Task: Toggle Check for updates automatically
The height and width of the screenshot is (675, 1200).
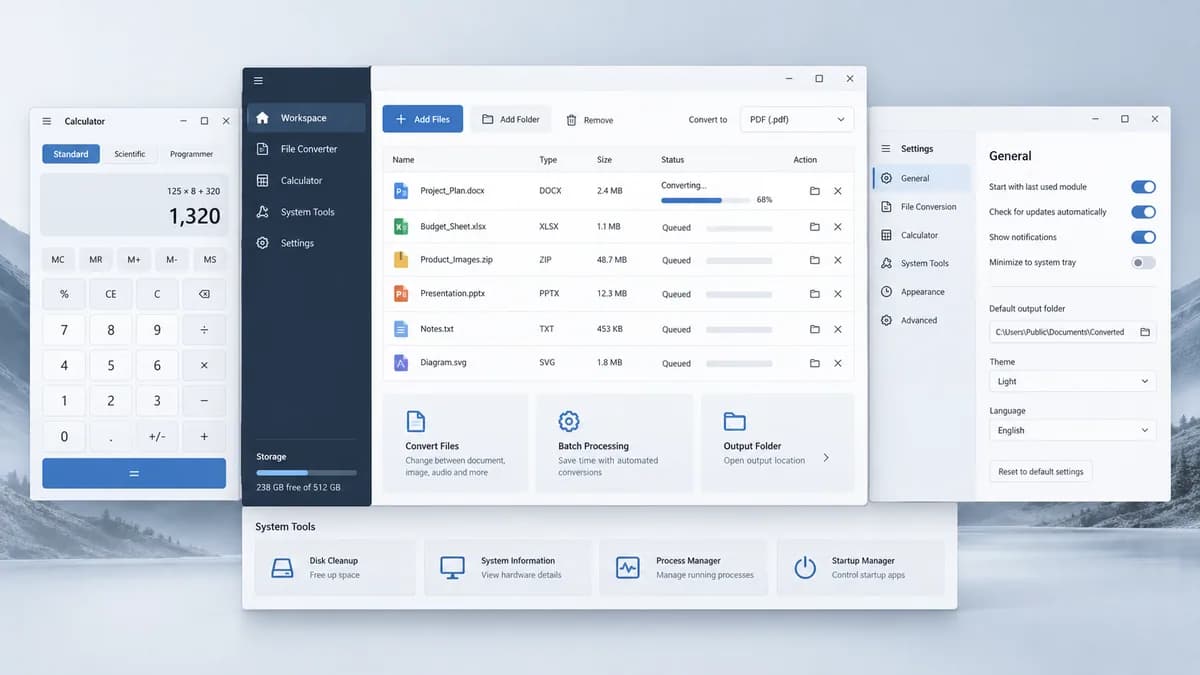Action: [x=1143, y=212]
